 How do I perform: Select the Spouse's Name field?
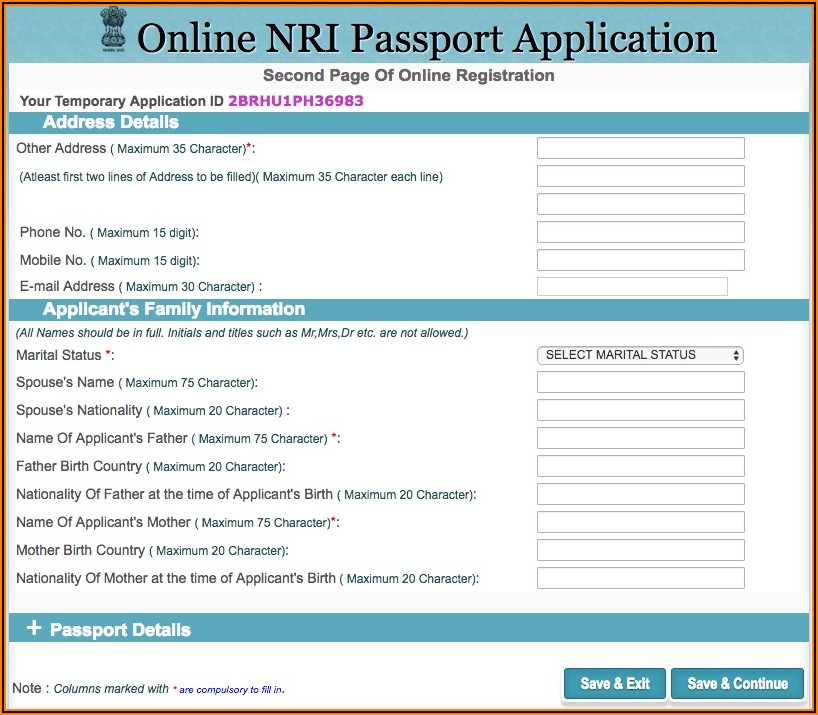click(640, 383)
